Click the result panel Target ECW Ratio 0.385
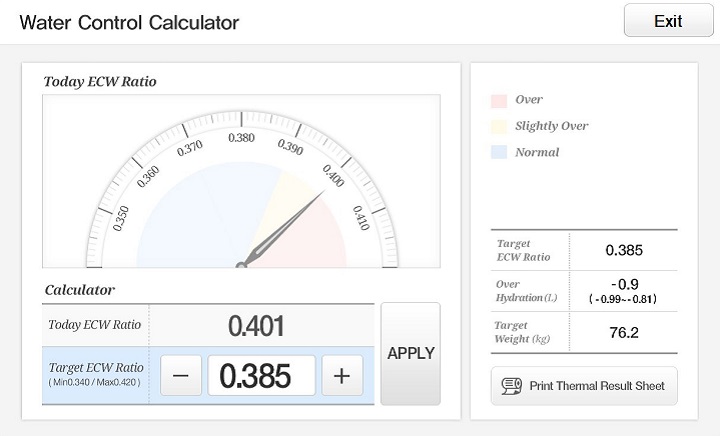 (x=624, y=250)
